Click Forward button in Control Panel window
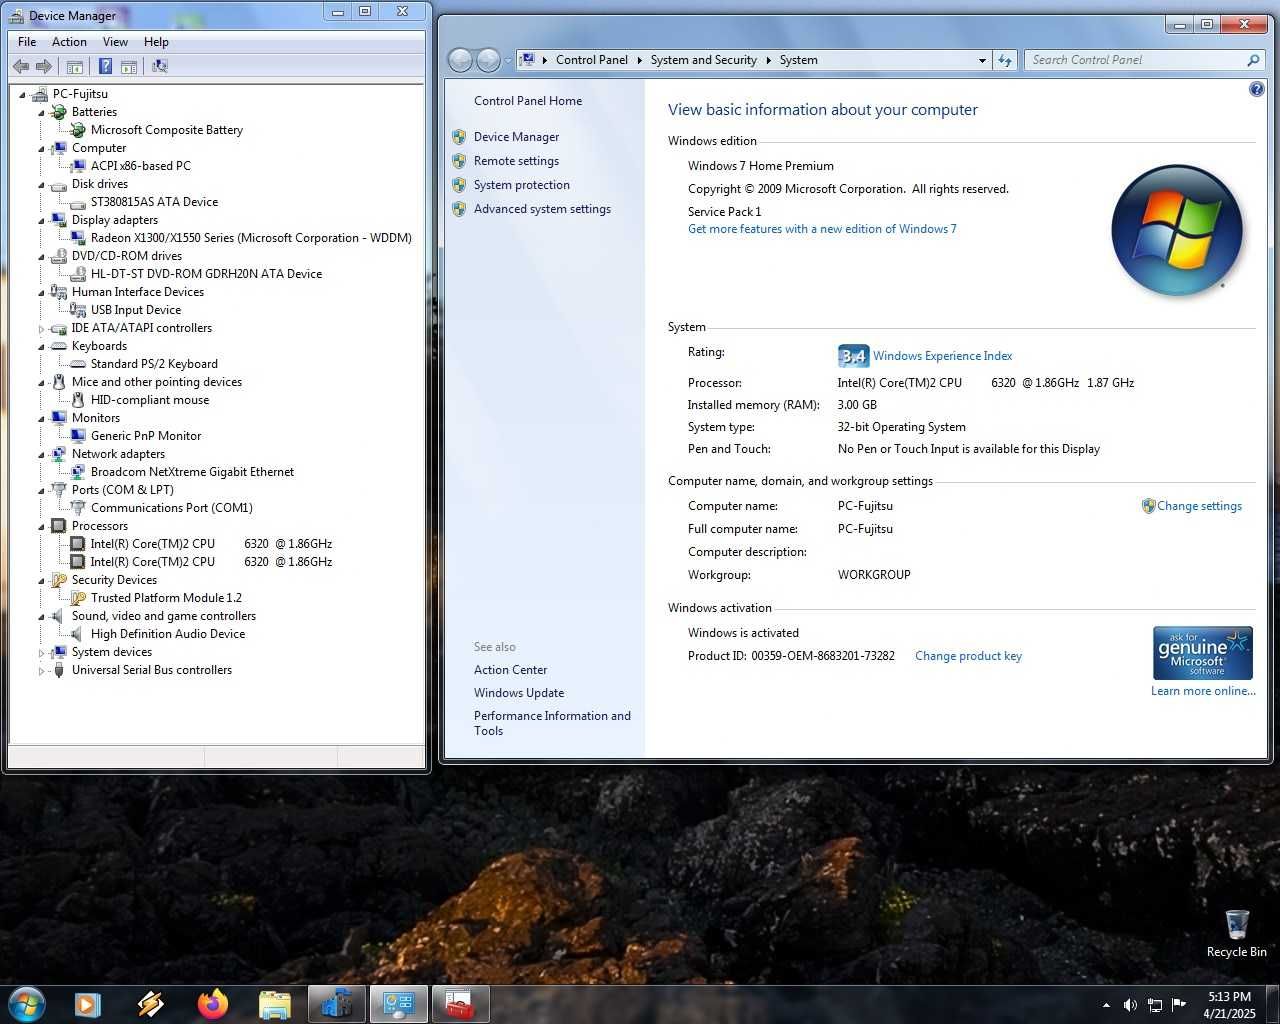 point(488,60)
